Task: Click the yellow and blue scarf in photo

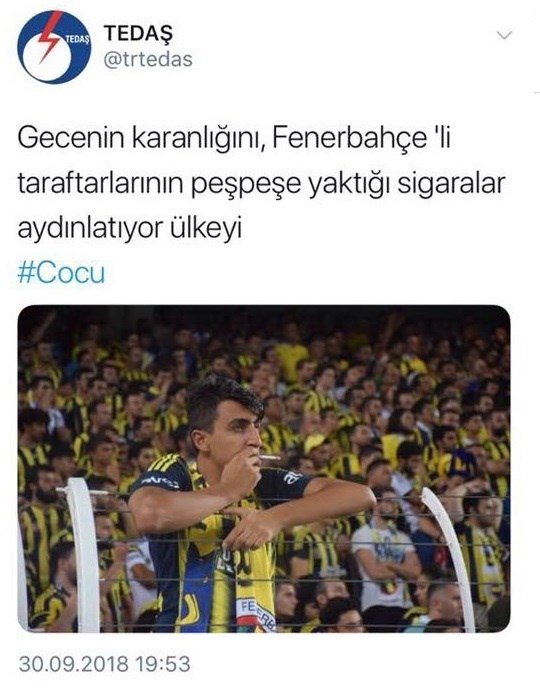Action: pyautogui.click(x=229, y=569)
